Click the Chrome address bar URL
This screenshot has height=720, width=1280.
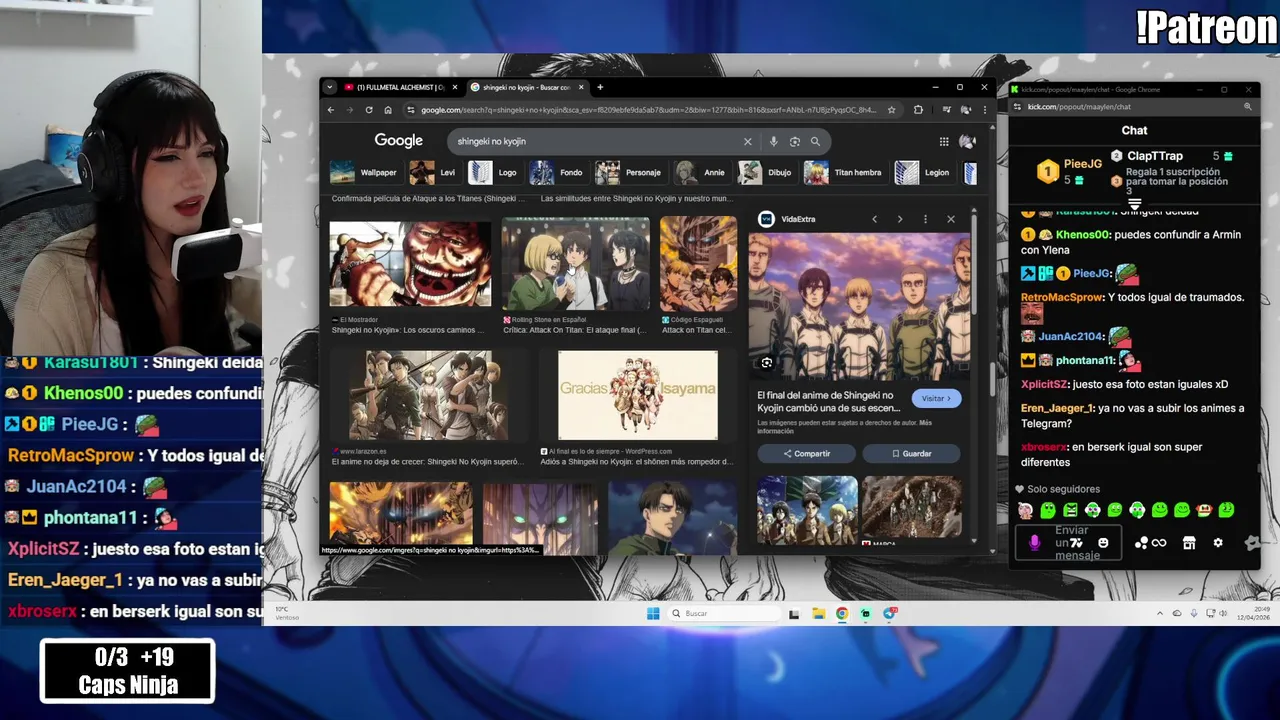(648, 110)
